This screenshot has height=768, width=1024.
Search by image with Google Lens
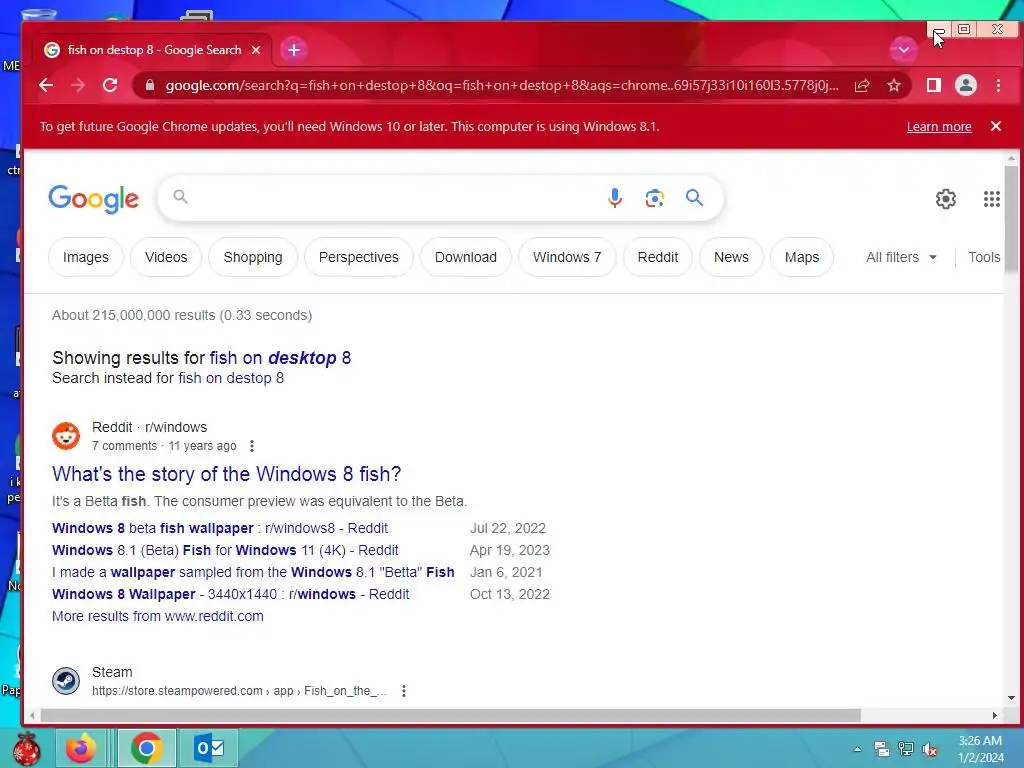654,197
